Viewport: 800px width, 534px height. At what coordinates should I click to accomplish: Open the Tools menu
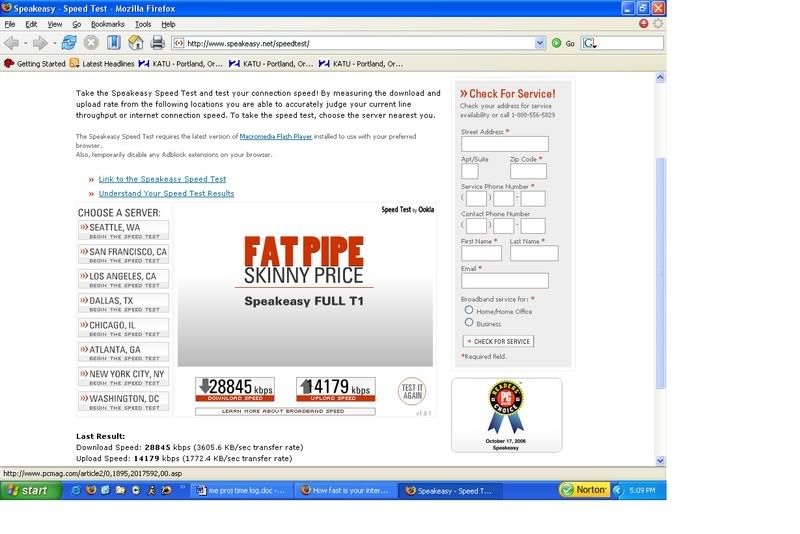pyautogui.click(x=143, y=24)
